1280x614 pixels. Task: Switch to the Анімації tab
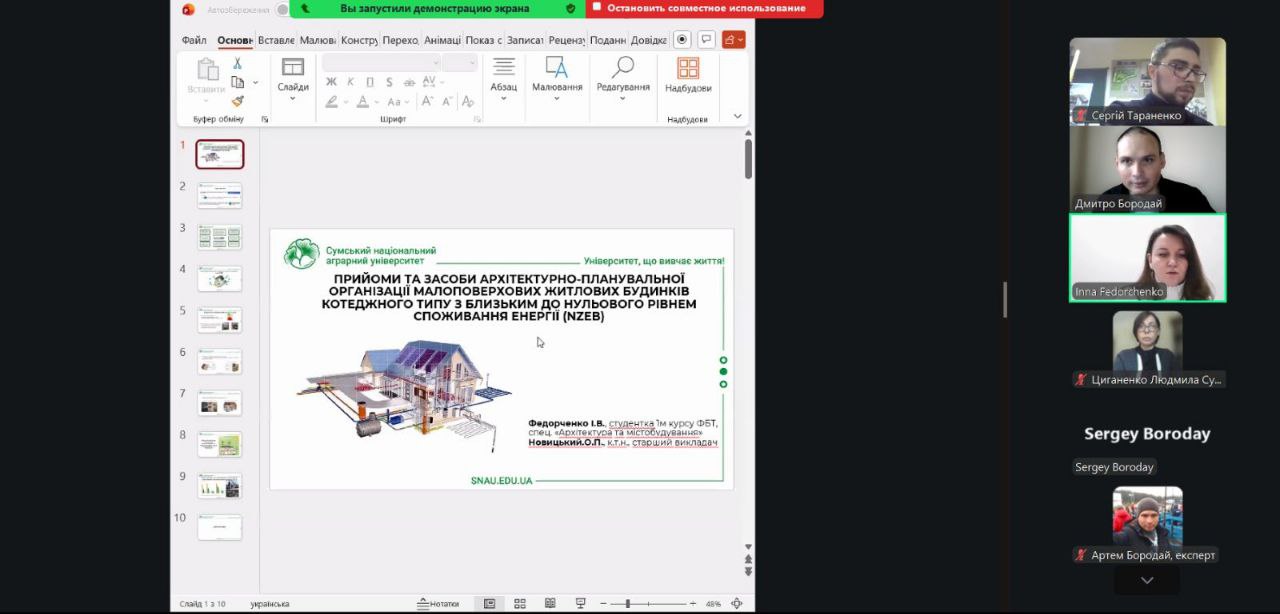pyautogui.click(x=441, y=40)
